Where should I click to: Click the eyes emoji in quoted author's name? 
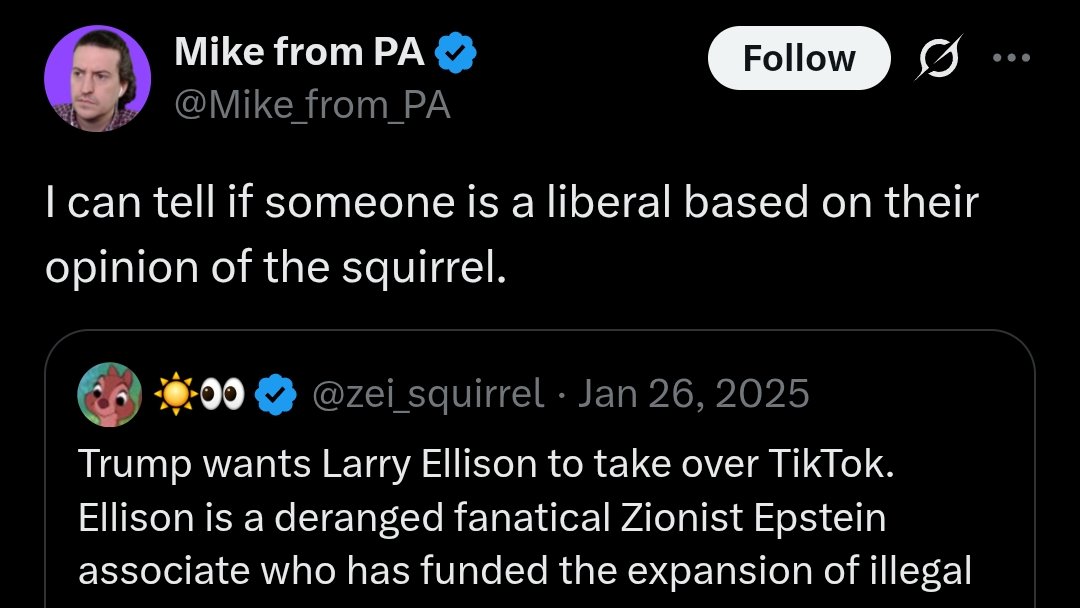[223, 394]
